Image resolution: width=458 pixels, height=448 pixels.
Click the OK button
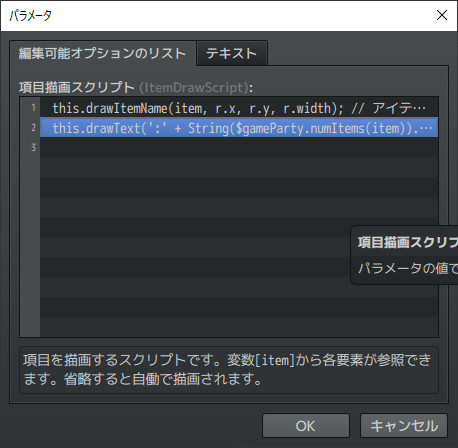click(306, 426)
